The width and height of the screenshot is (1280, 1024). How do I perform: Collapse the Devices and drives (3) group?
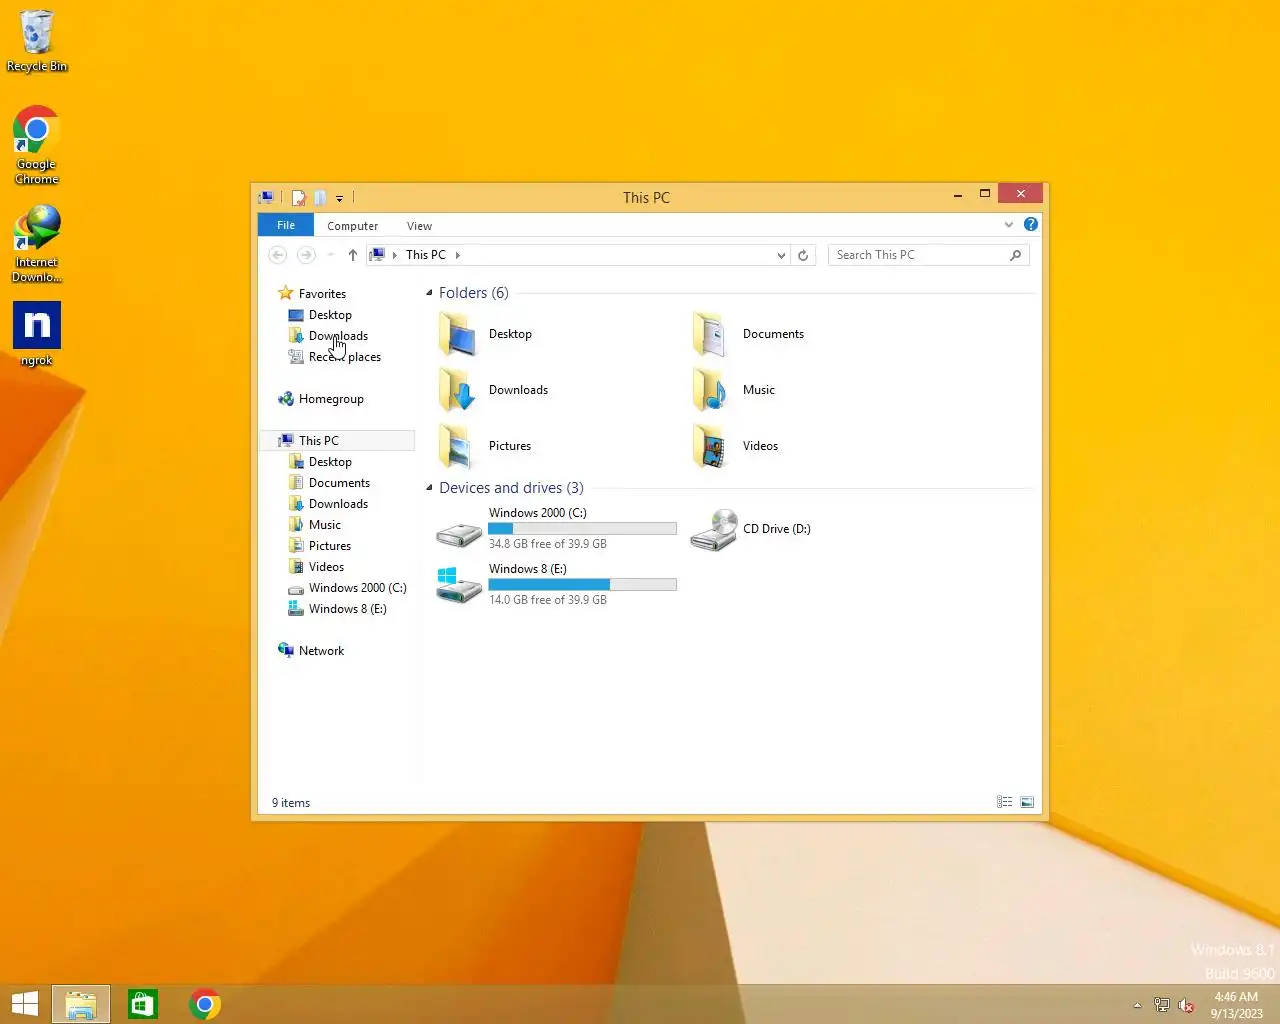[429, 488]
